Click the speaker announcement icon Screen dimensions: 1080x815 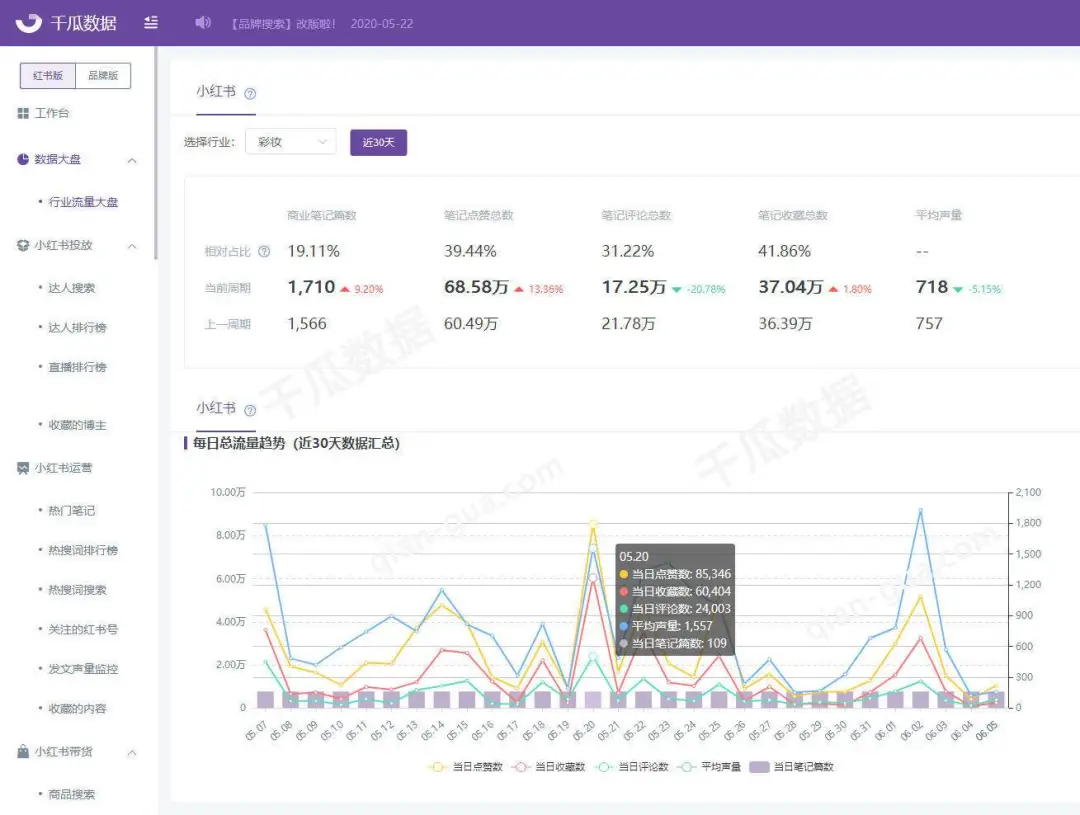click(x=202, y=23)
